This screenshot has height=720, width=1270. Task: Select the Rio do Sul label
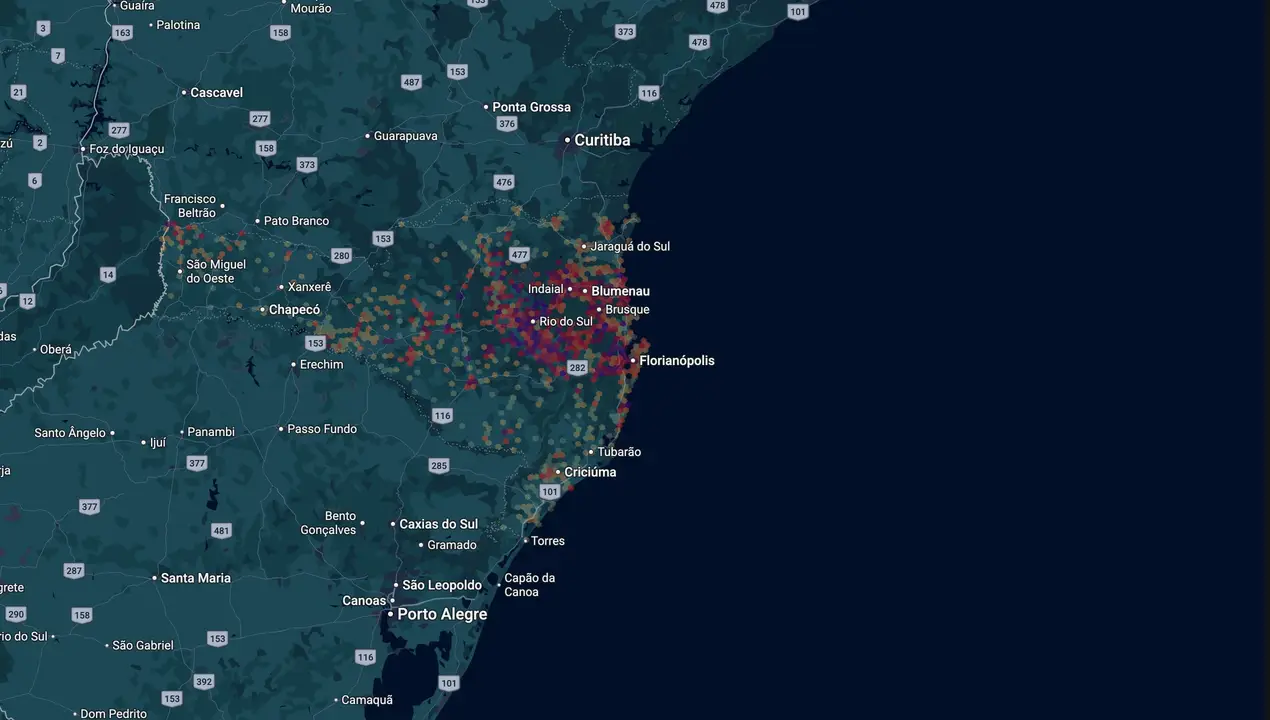pyautogui.click(x=566, y=322)
